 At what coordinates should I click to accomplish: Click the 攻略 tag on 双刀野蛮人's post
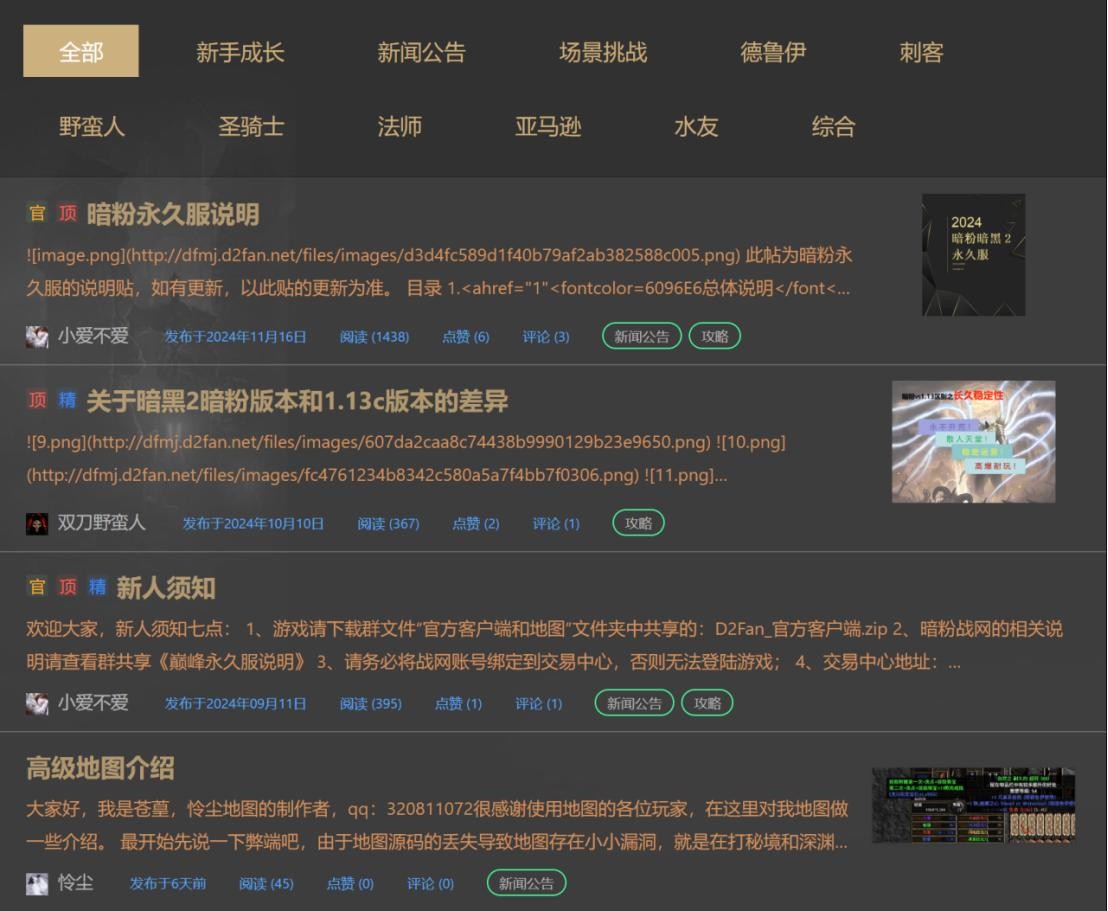(638, 523)
